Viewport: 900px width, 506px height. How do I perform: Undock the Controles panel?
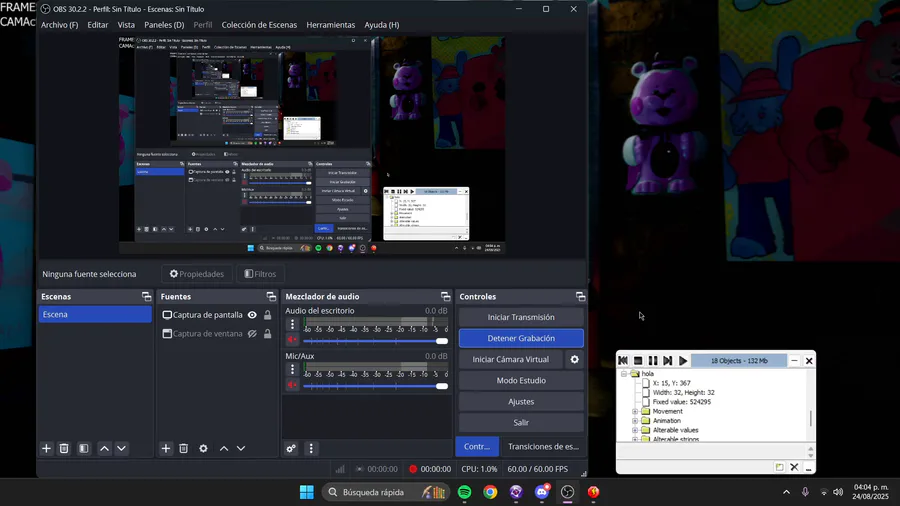tap(580, 297)
